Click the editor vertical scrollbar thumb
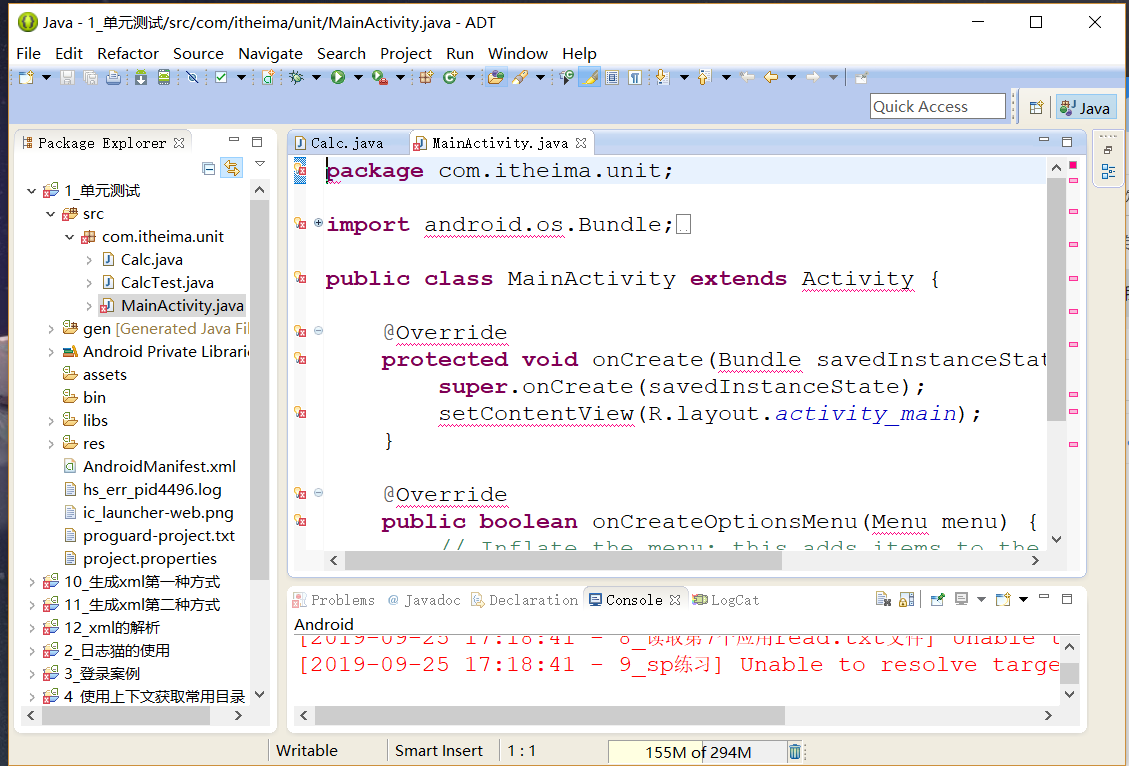Screen dimensions: 1129x766 pos(1056,300)
